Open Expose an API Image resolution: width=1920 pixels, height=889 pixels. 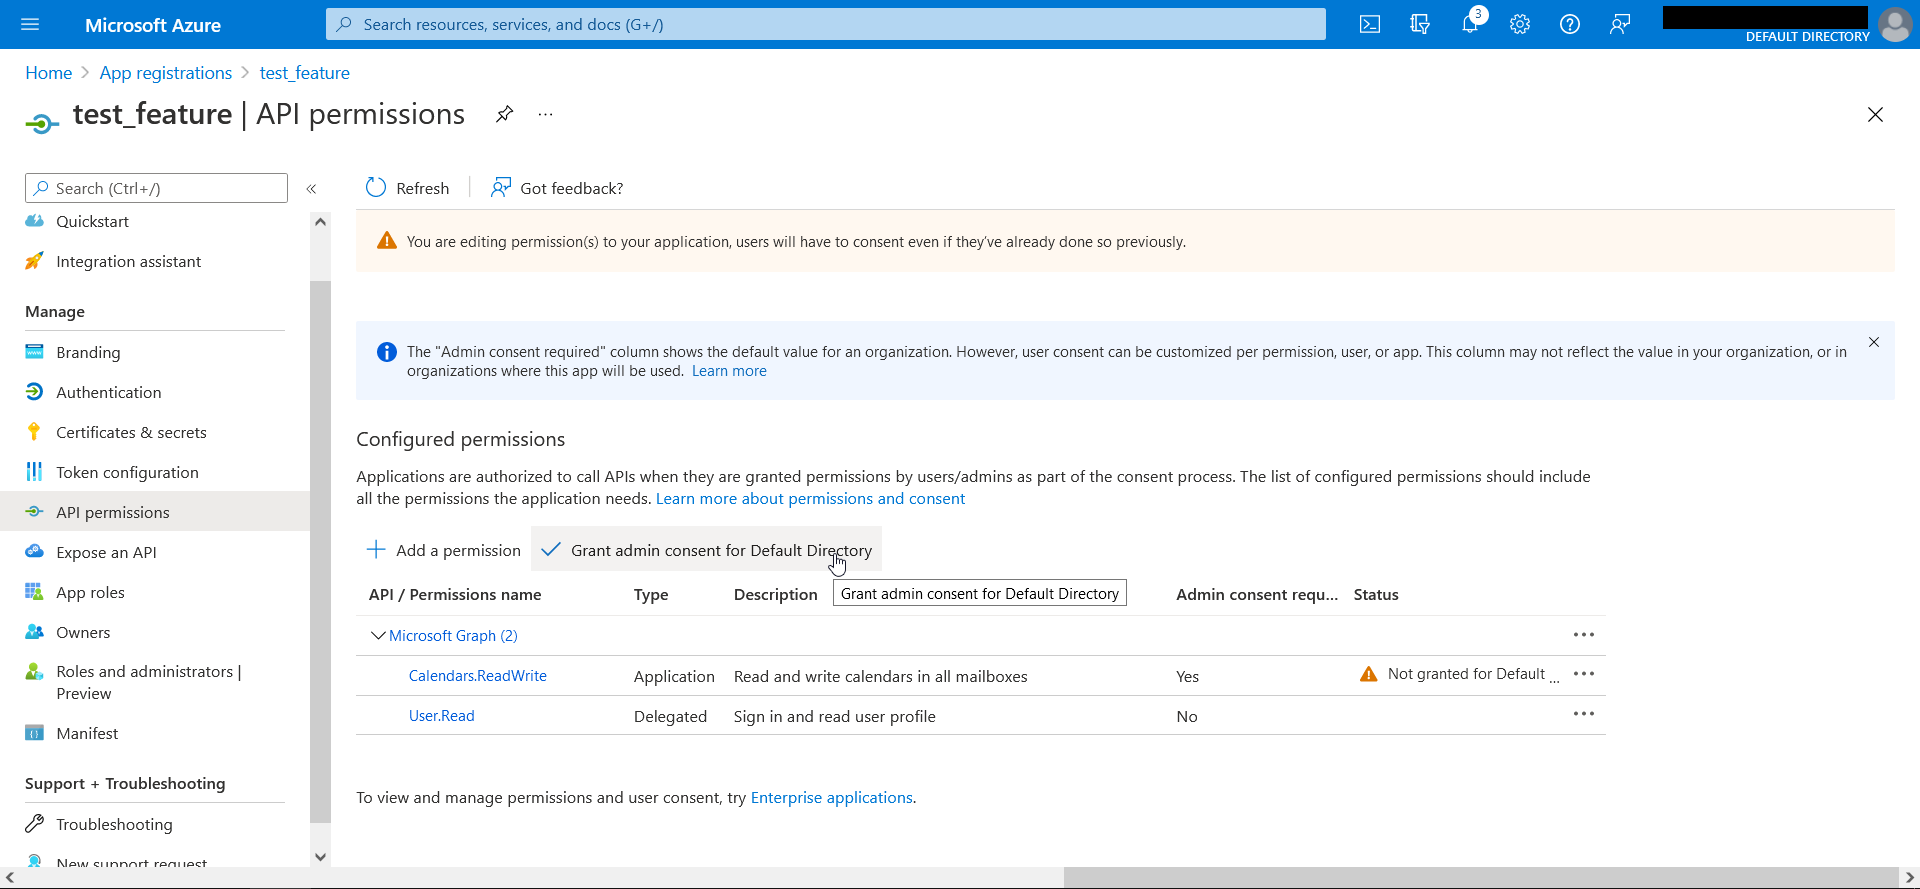tap(106, 552)
